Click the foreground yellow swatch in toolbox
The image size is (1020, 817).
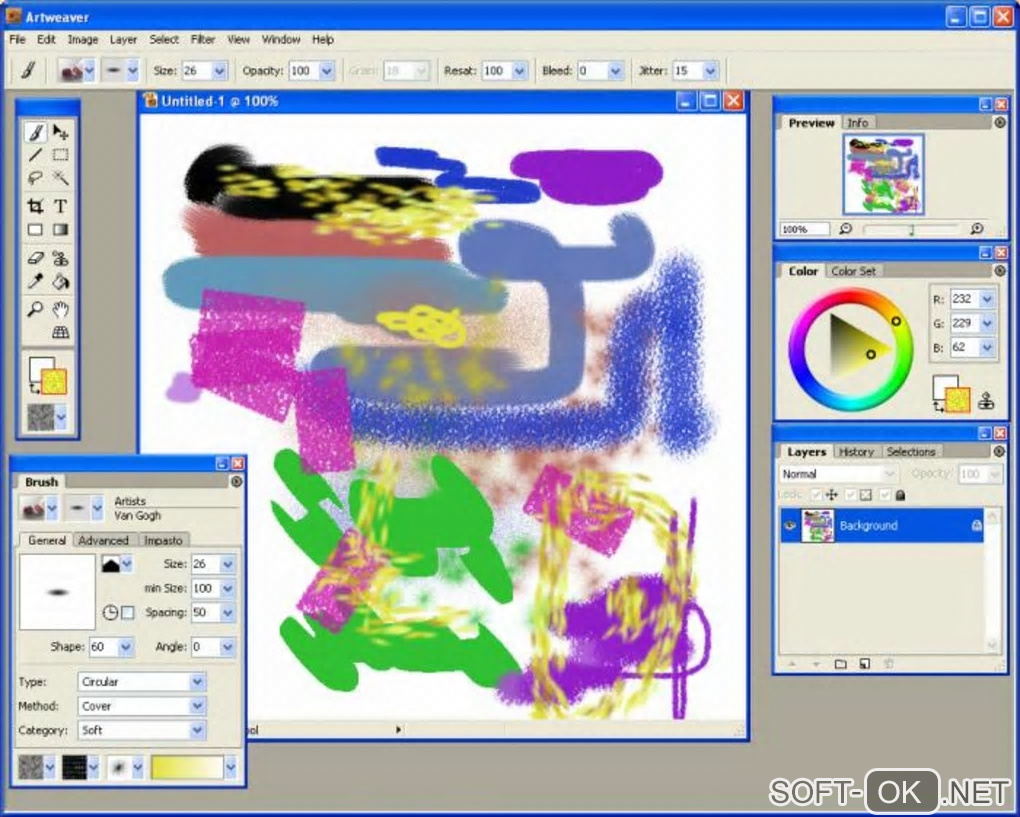(x=54, y=382)
